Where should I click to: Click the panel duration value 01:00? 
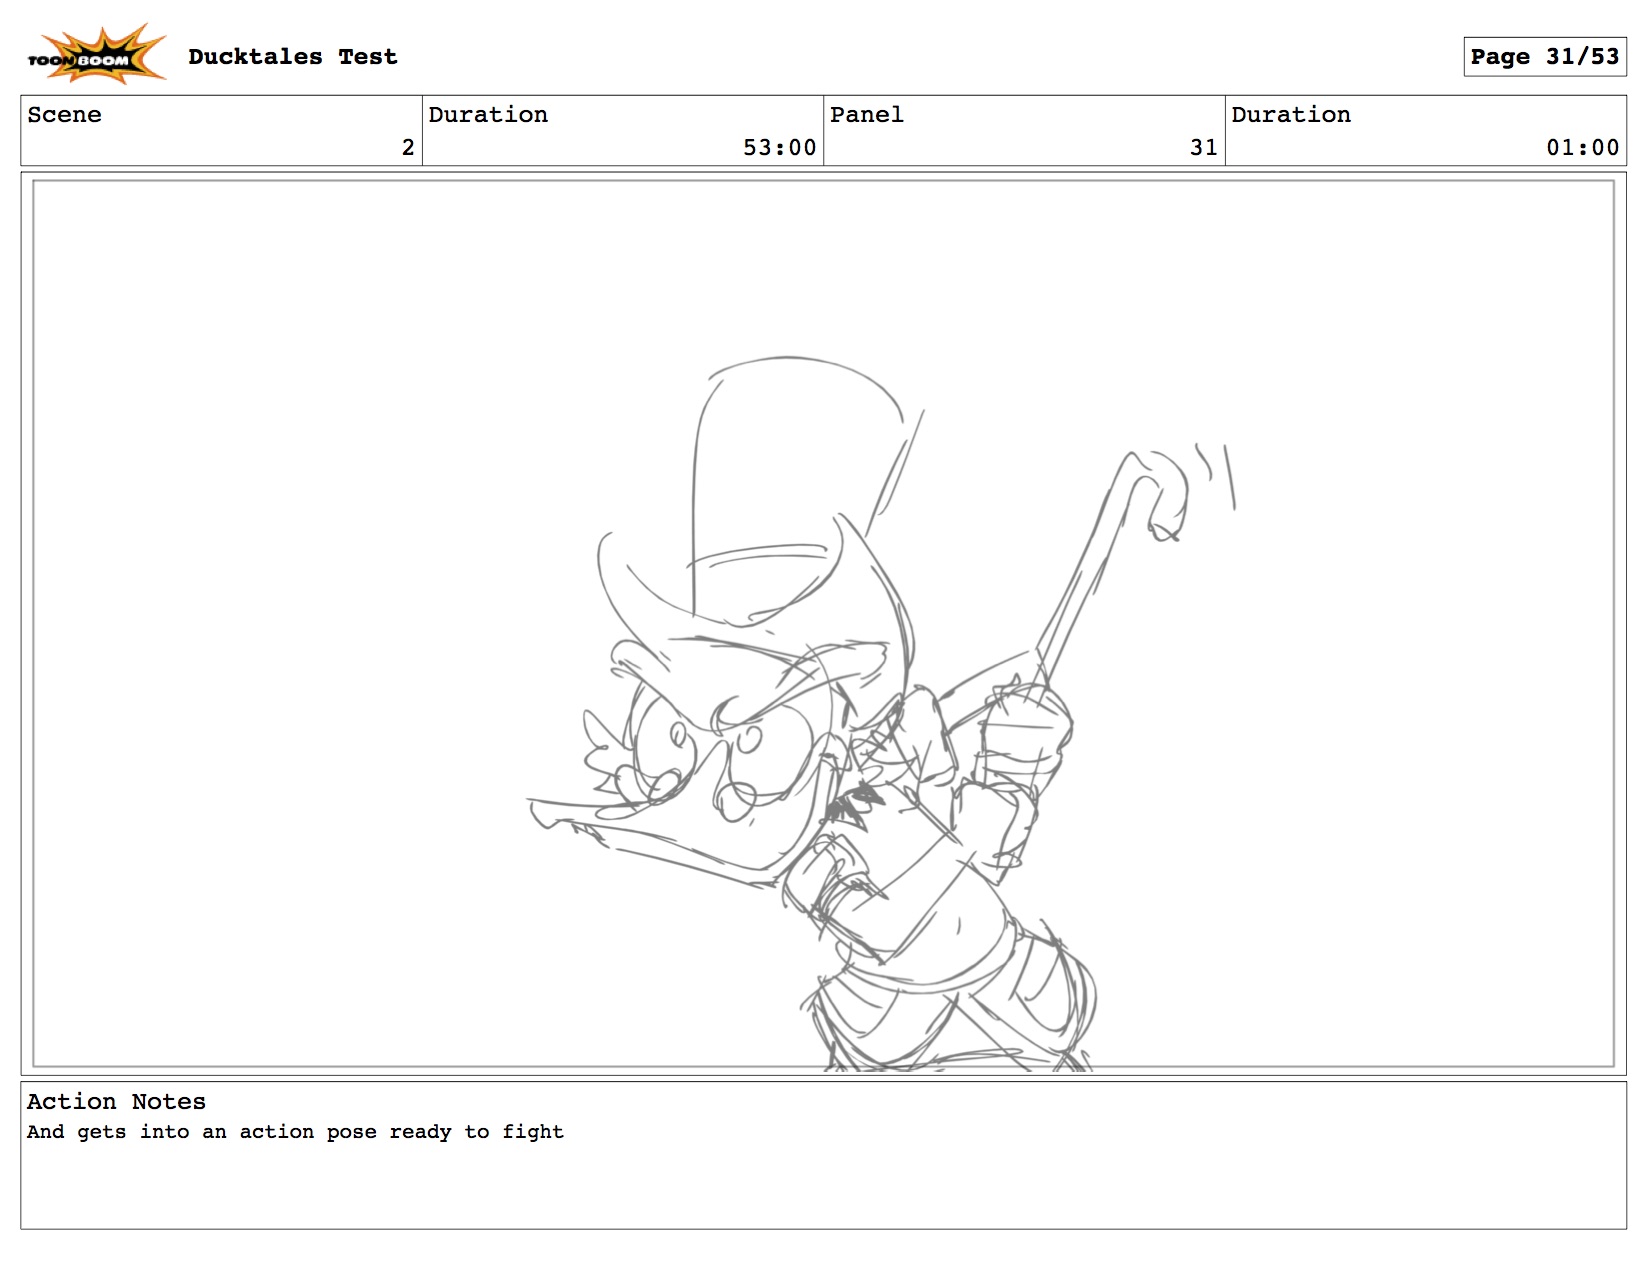point(1582,148)
